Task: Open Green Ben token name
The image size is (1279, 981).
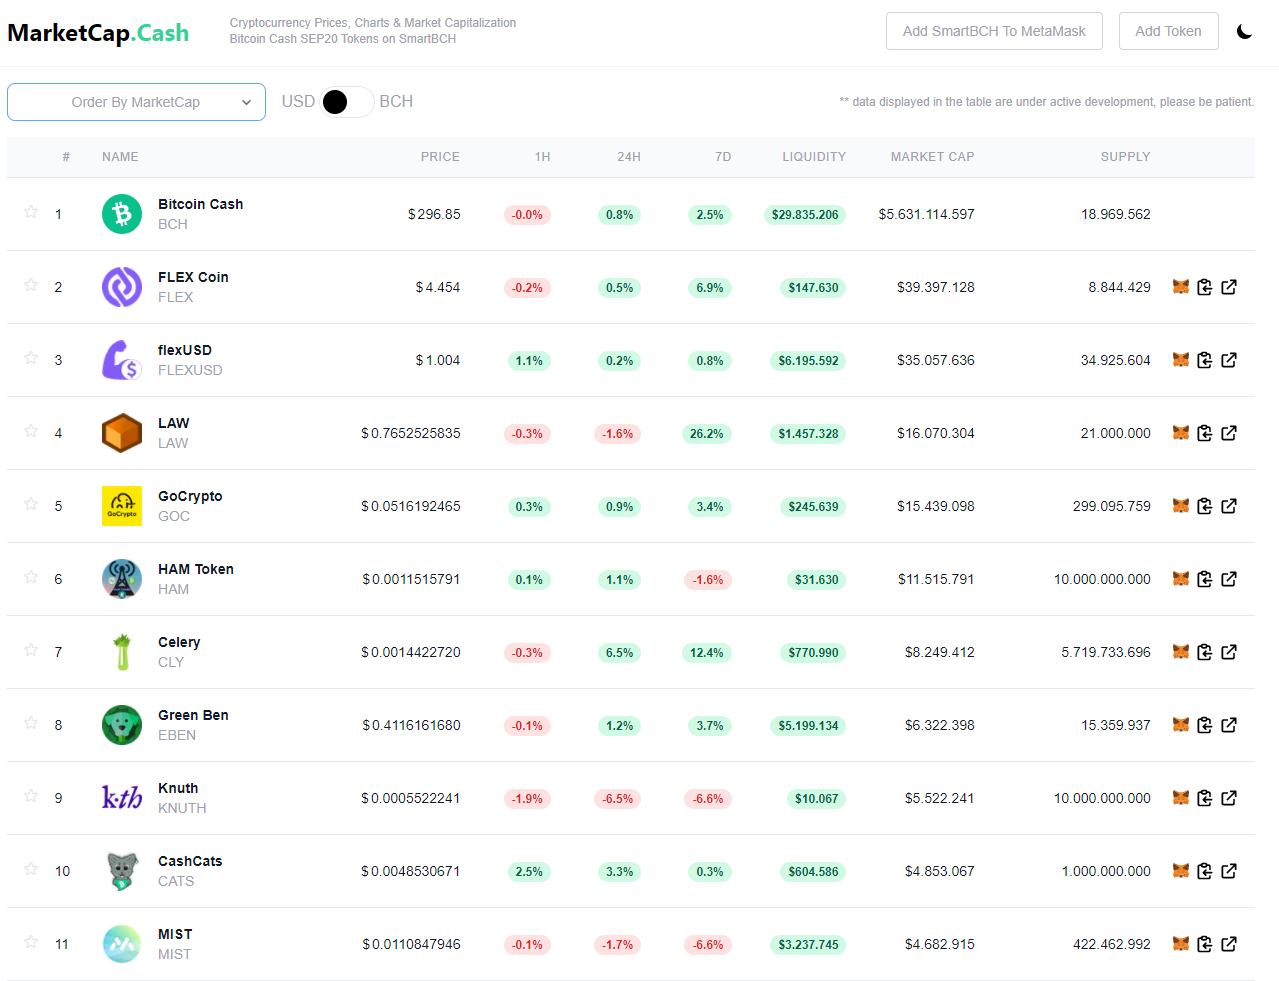Action: (193, 715)
